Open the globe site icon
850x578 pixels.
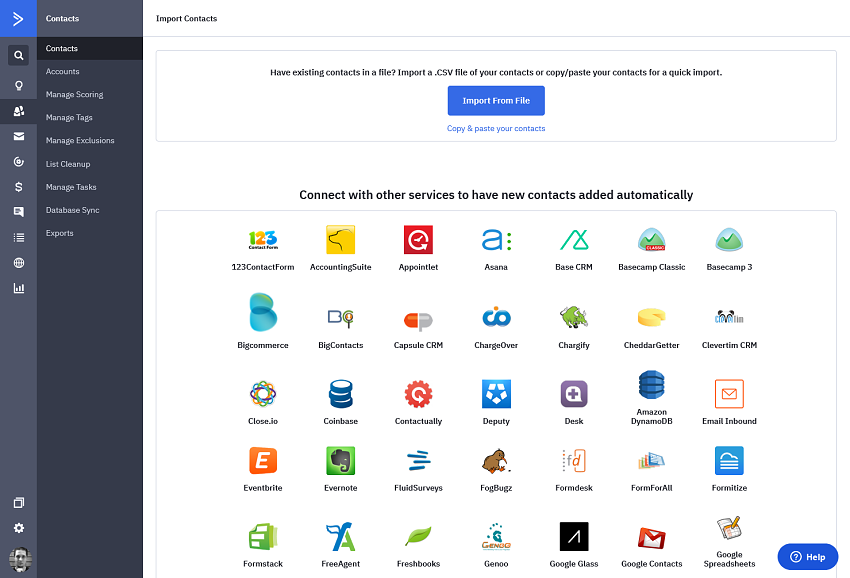[18, 263]
